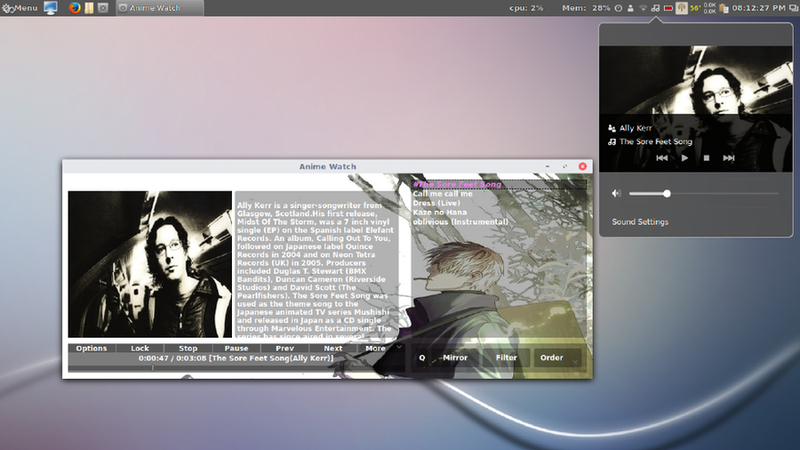Click the Filter button
Viewport: 800px width, 450px height.
pyautogui.click(x=506, y=358)
